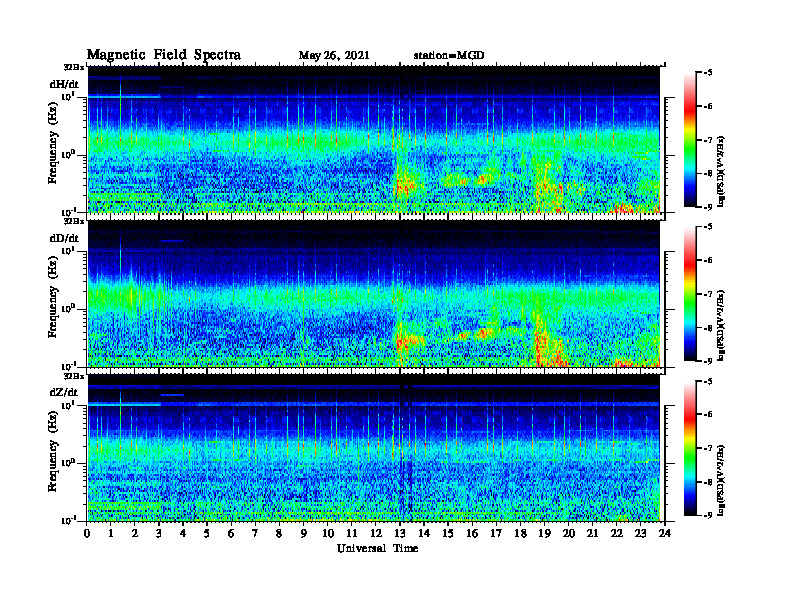
Task: Click hour 14 on the time axis
Action: (424, 533)
